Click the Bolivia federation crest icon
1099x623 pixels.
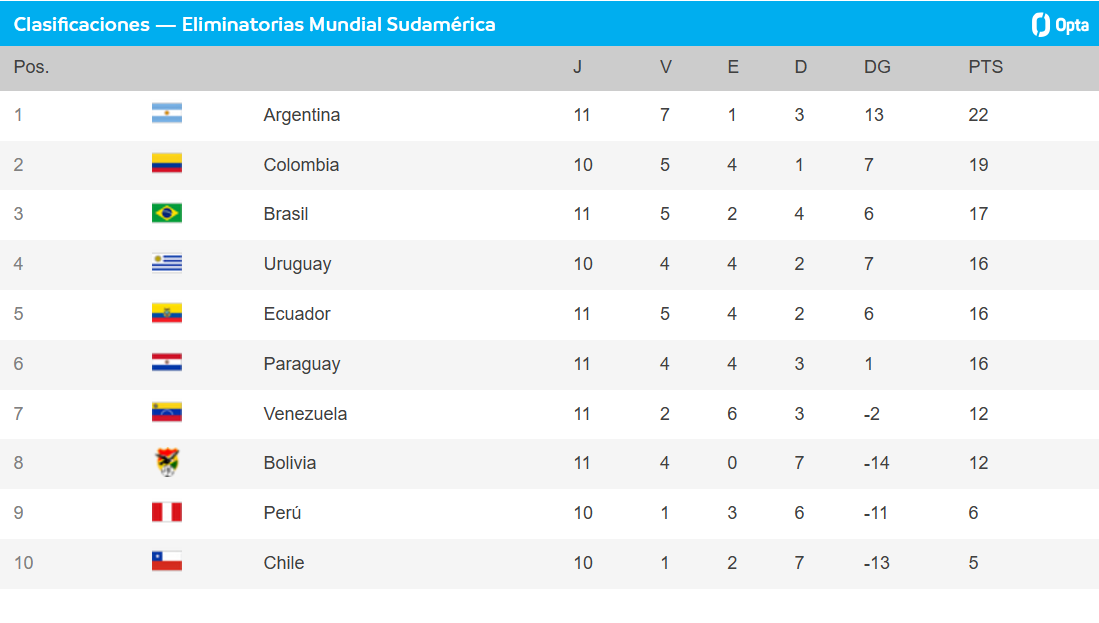point(167,463)
